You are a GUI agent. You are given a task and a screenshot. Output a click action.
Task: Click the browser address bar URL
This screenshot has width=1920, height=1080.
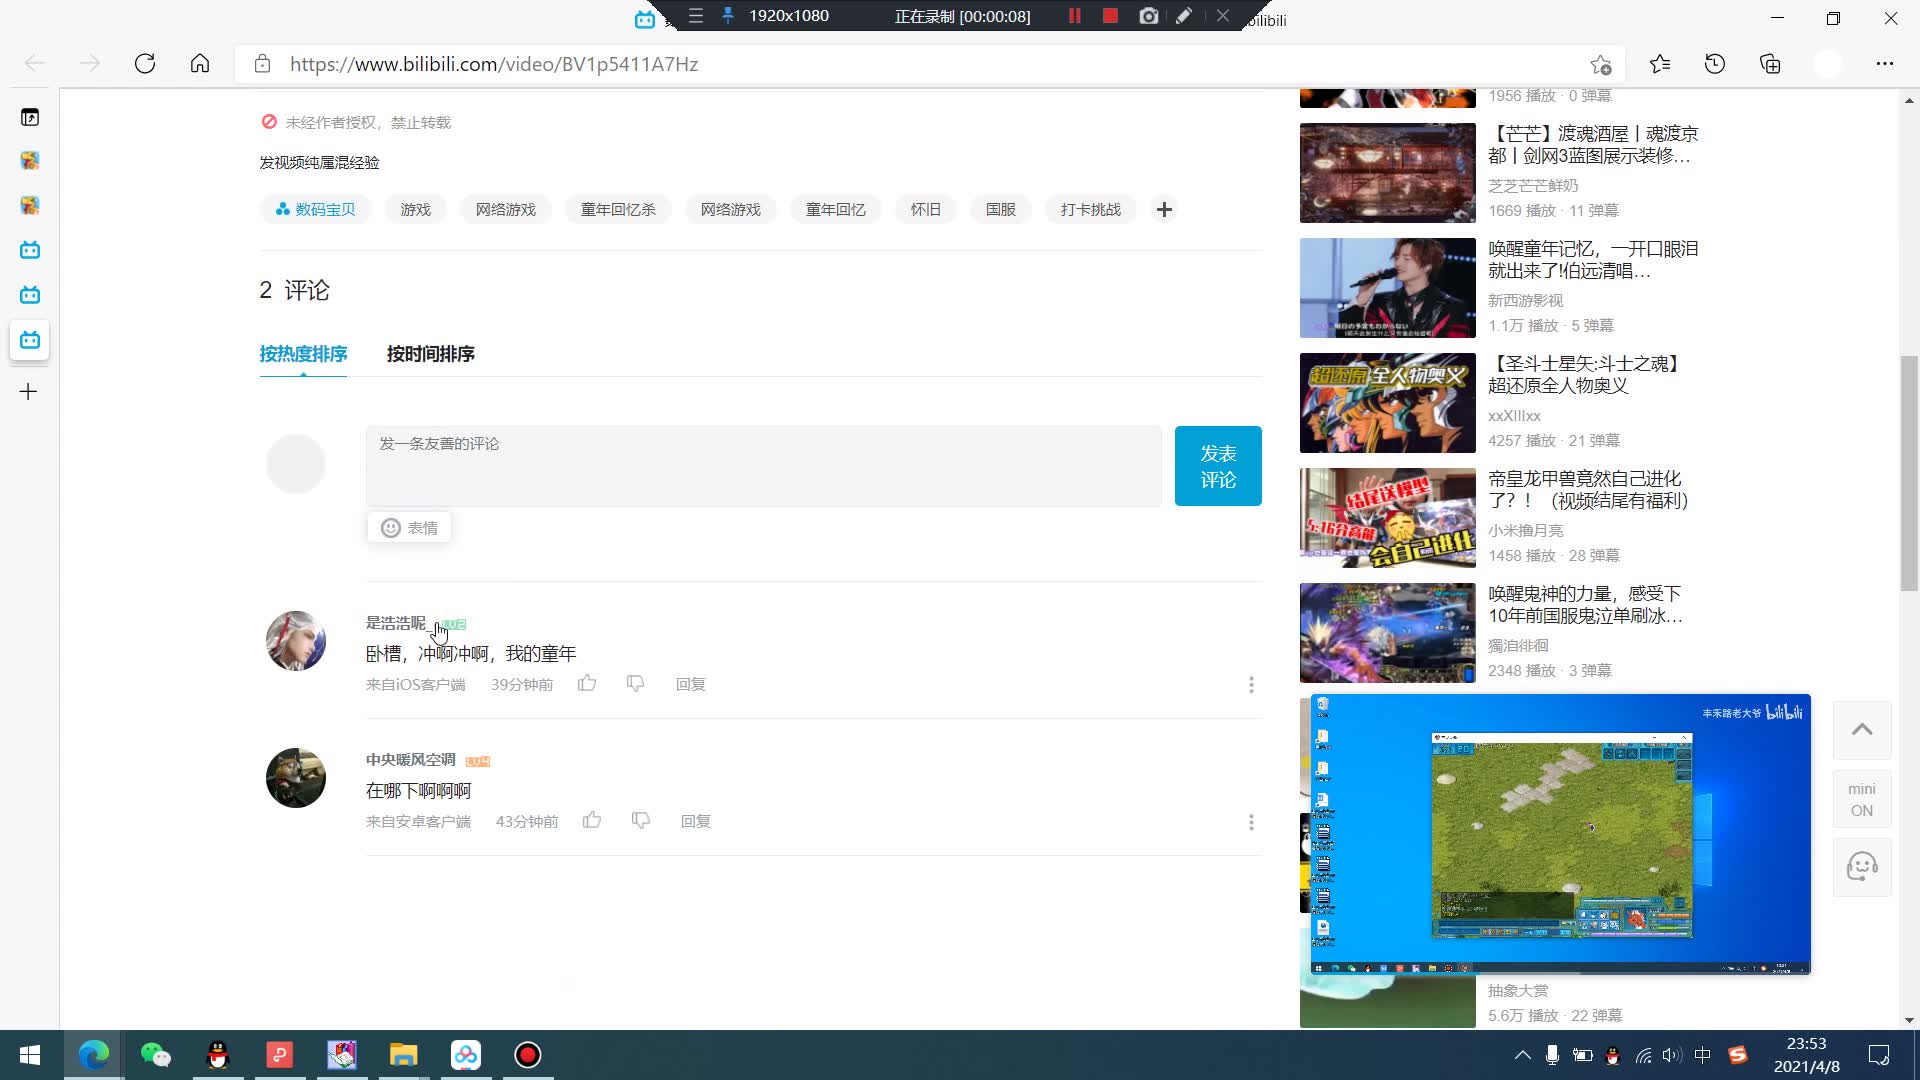coord(494,64)
